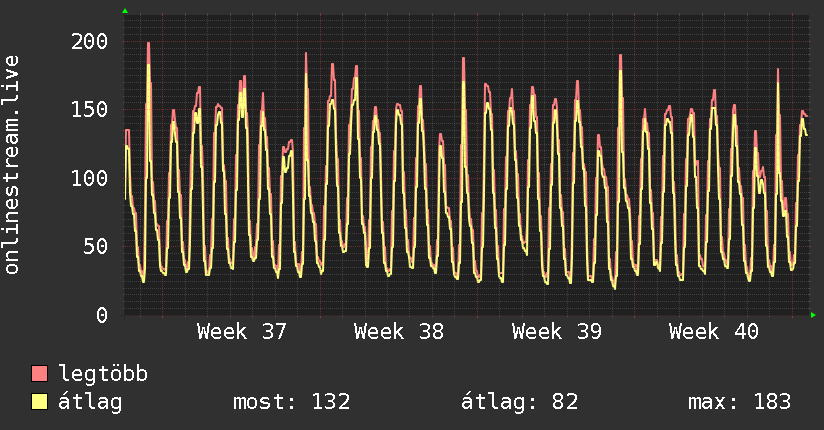Click the Week 40 axis label
The height and width of the screenshot is (430, 824).
tap(714, 332)
